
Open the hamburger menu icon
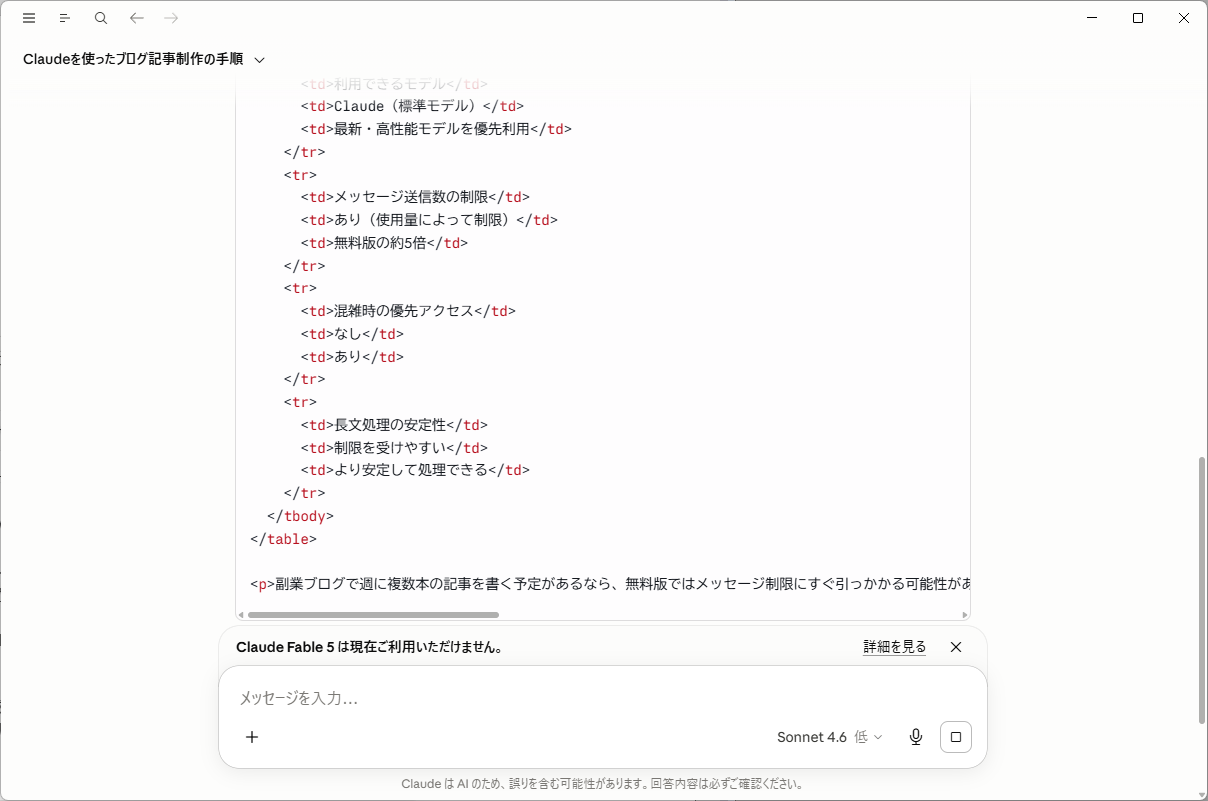[29, 18]
